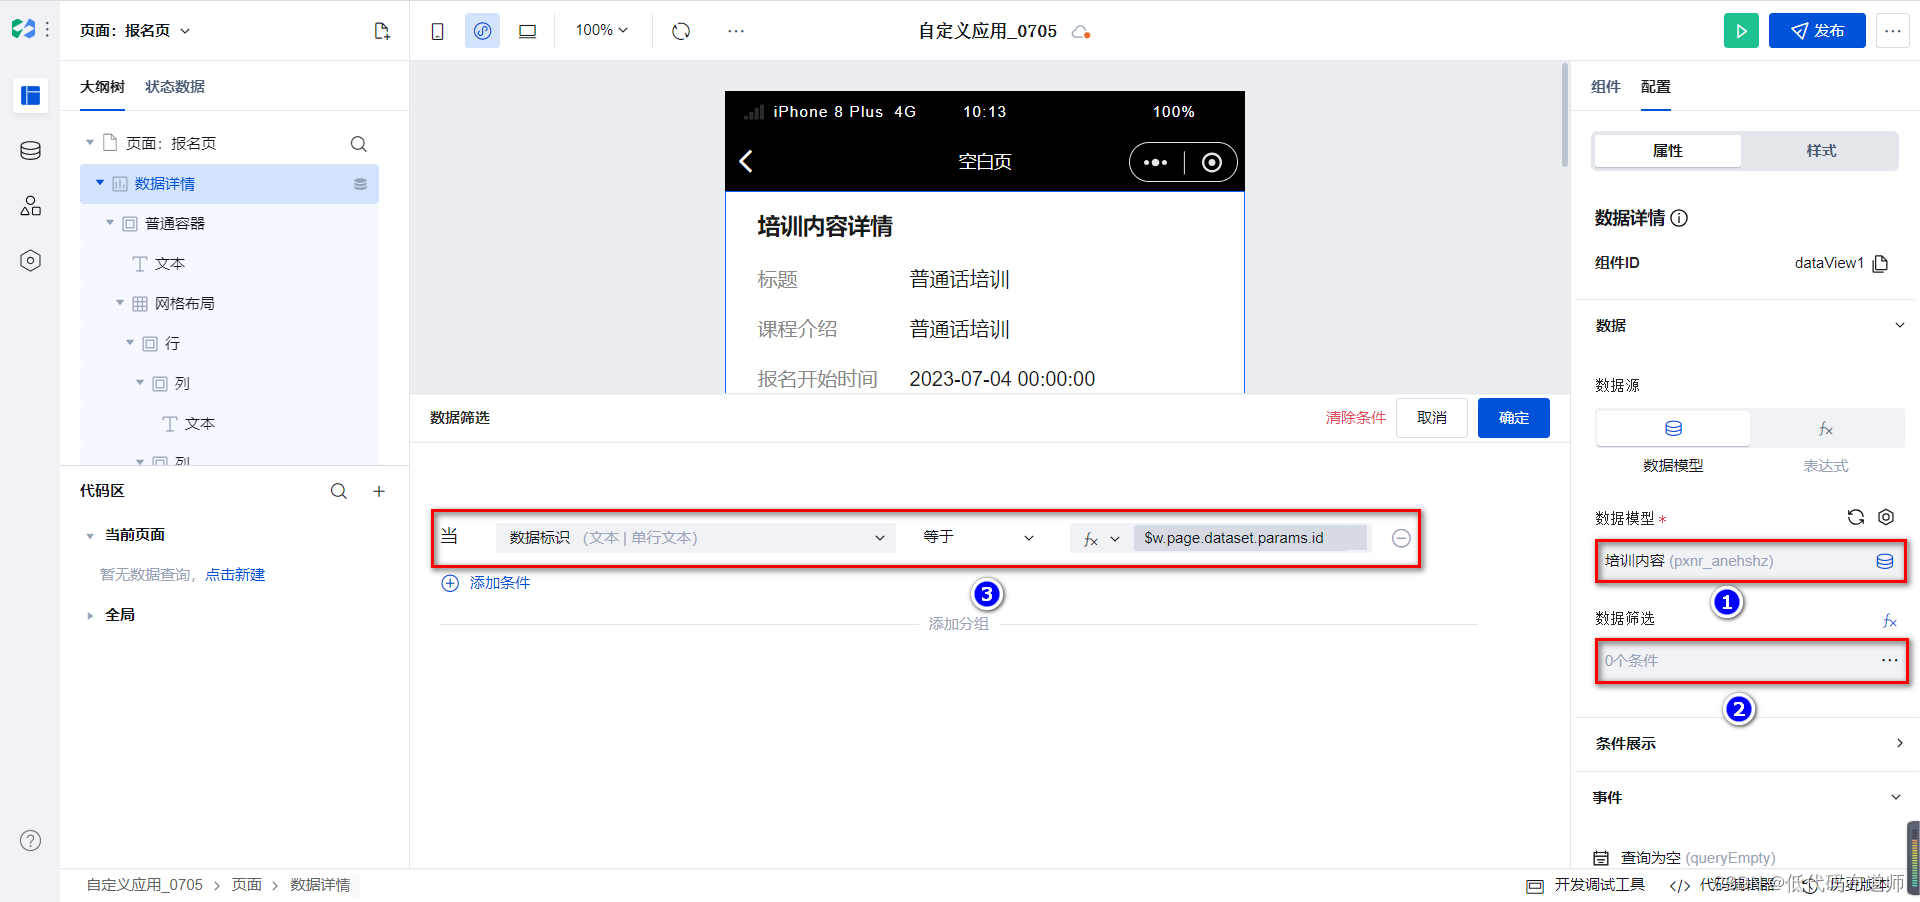Image resolution: width=1920 pixels, height=902 pixels.
Task: Select 数据详情 in the outline tree
Action: 229,184
